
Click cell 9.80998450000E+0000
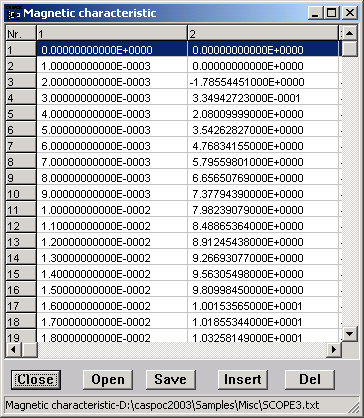point(263,289)
